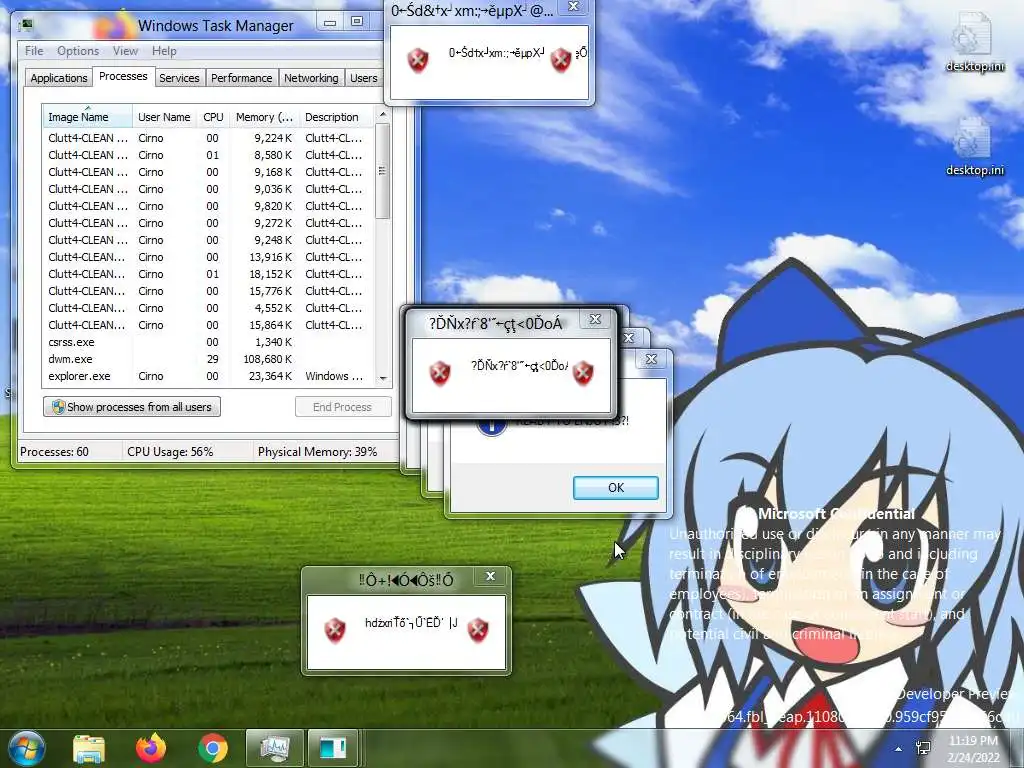Sort processes by User Name column
This screenshot has height=768, width=1024.
click(164, 117)
